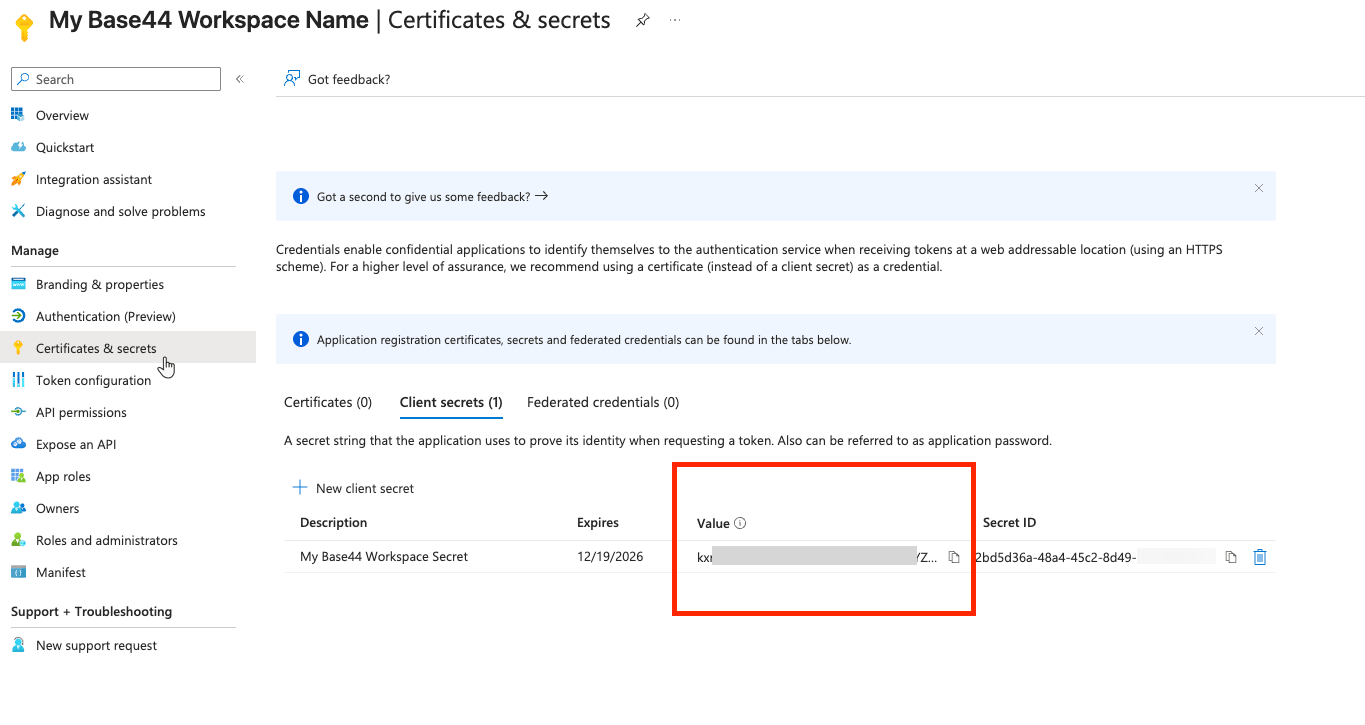Click the Token configuration bars icon
This screenshot has height=725, width=1365.
18,380
